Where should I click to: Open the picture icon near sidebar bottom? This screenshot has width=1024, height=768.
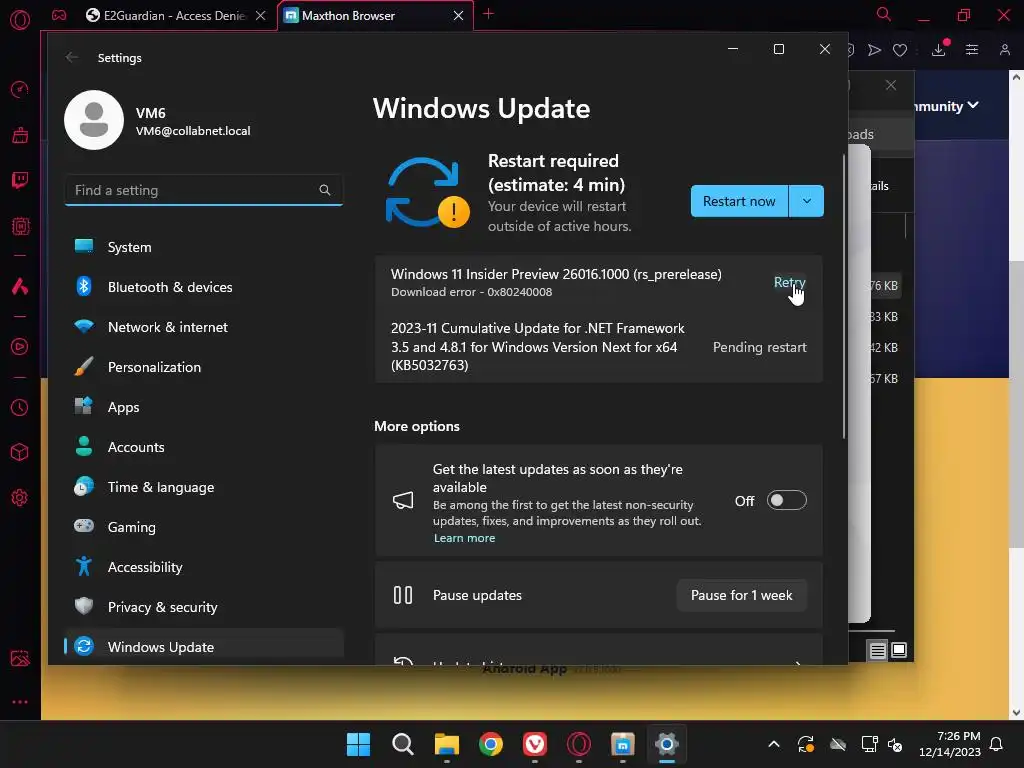pyautogui.click(x=20, y=658)
